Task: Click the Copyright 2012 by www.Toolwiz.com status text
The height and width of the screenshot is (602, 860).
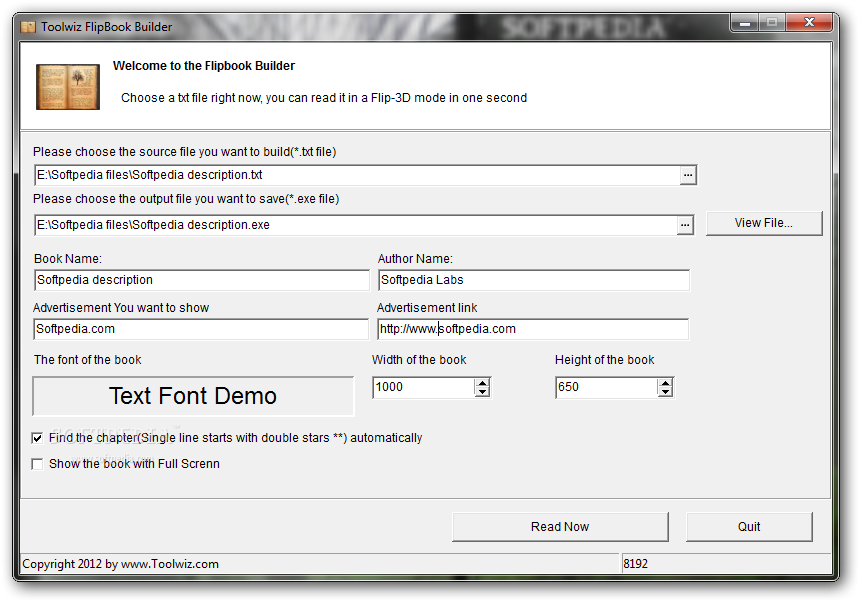Action: 121,564
